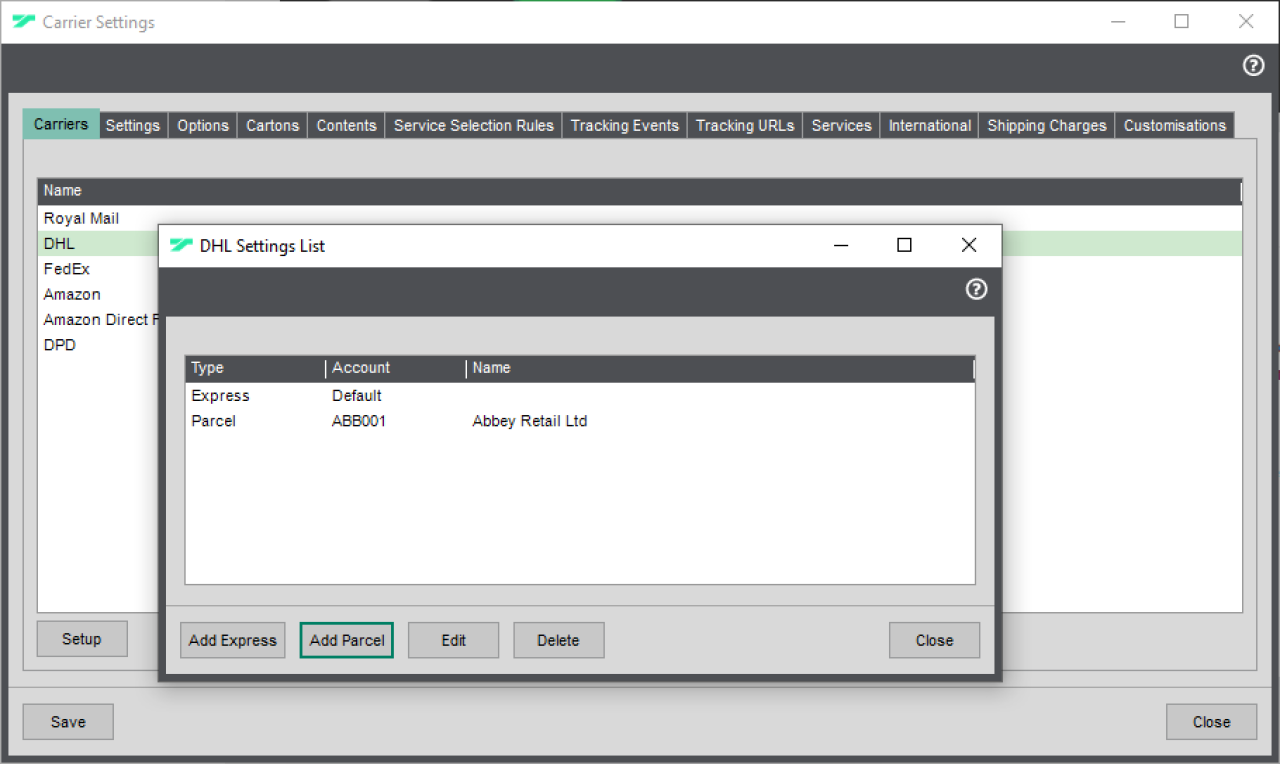
Task: Switch to the Settings tab
Action: 133,126
